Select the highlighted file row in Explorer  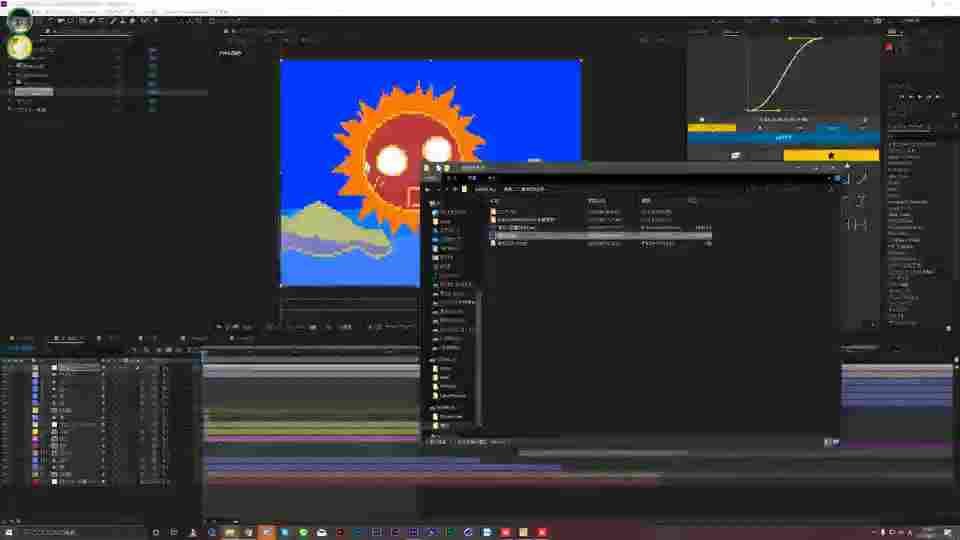point(600,236)
